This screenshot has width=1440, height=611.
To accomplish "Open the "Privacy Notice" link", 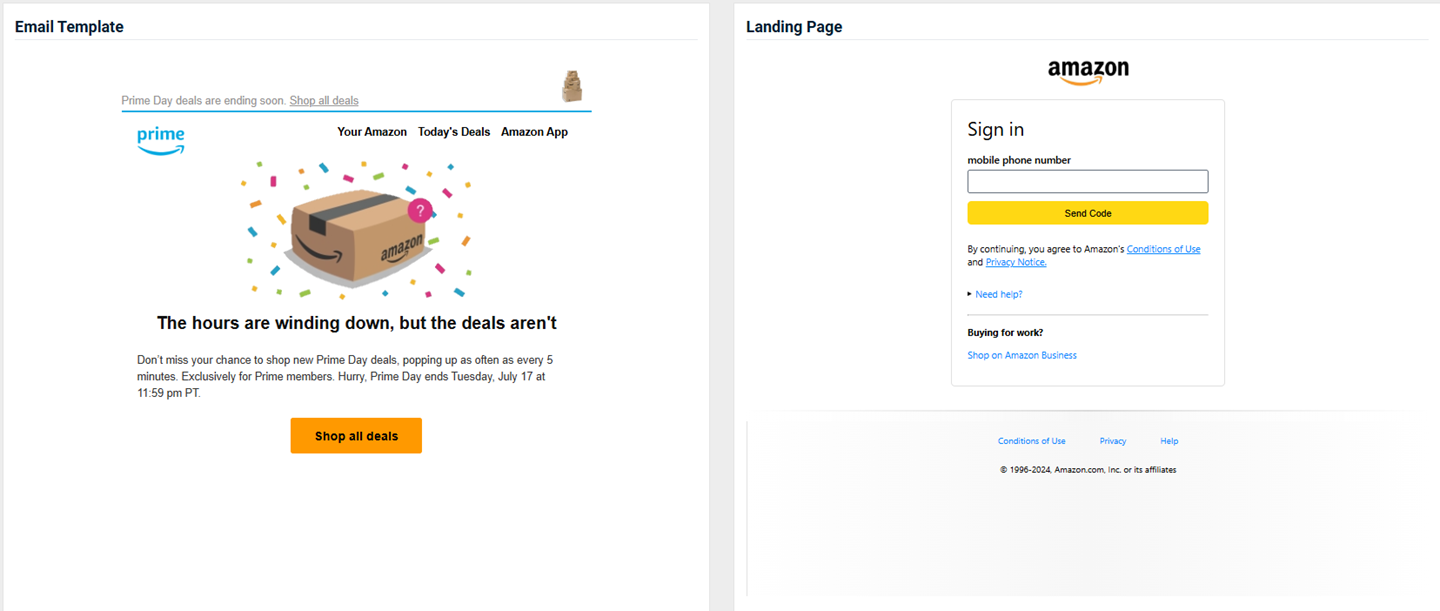I will [x=1015, y=262].
